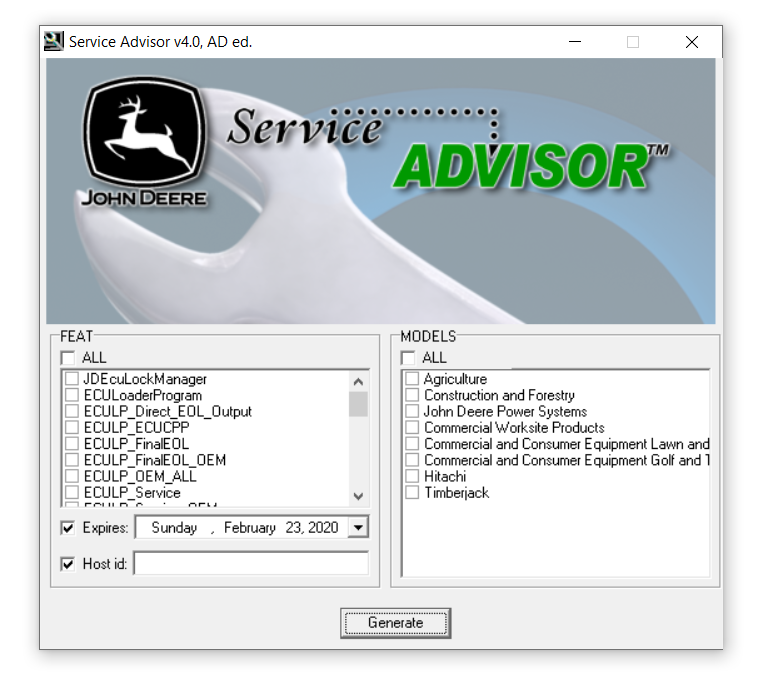Check the JDEcuLockManager checkbox
Viewport: 777px width, 682px height.
point(72,379)
